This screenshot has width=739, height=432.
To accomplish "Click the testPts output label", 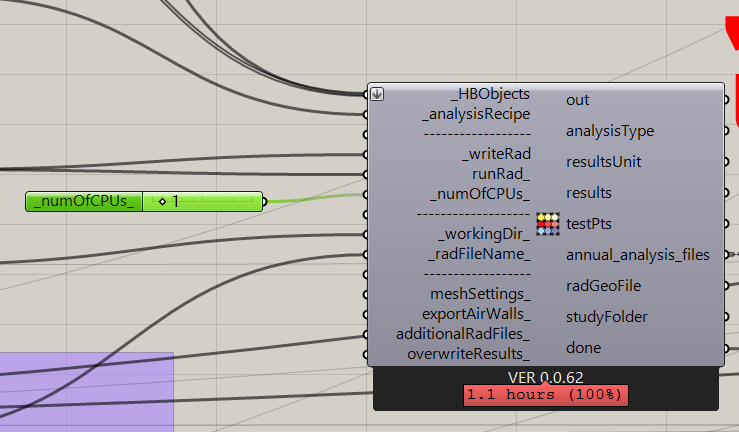I will (589, 224).
